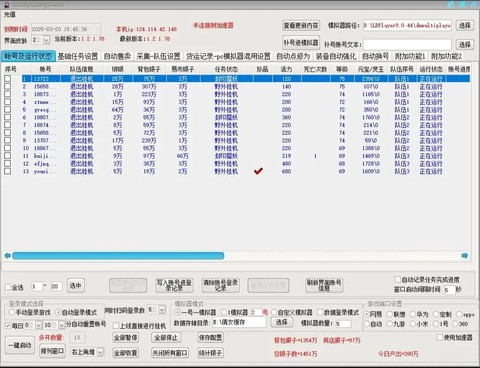
Task: Click the right arrow of the horizontal scrollbar
Action: (x=465, y=256)
